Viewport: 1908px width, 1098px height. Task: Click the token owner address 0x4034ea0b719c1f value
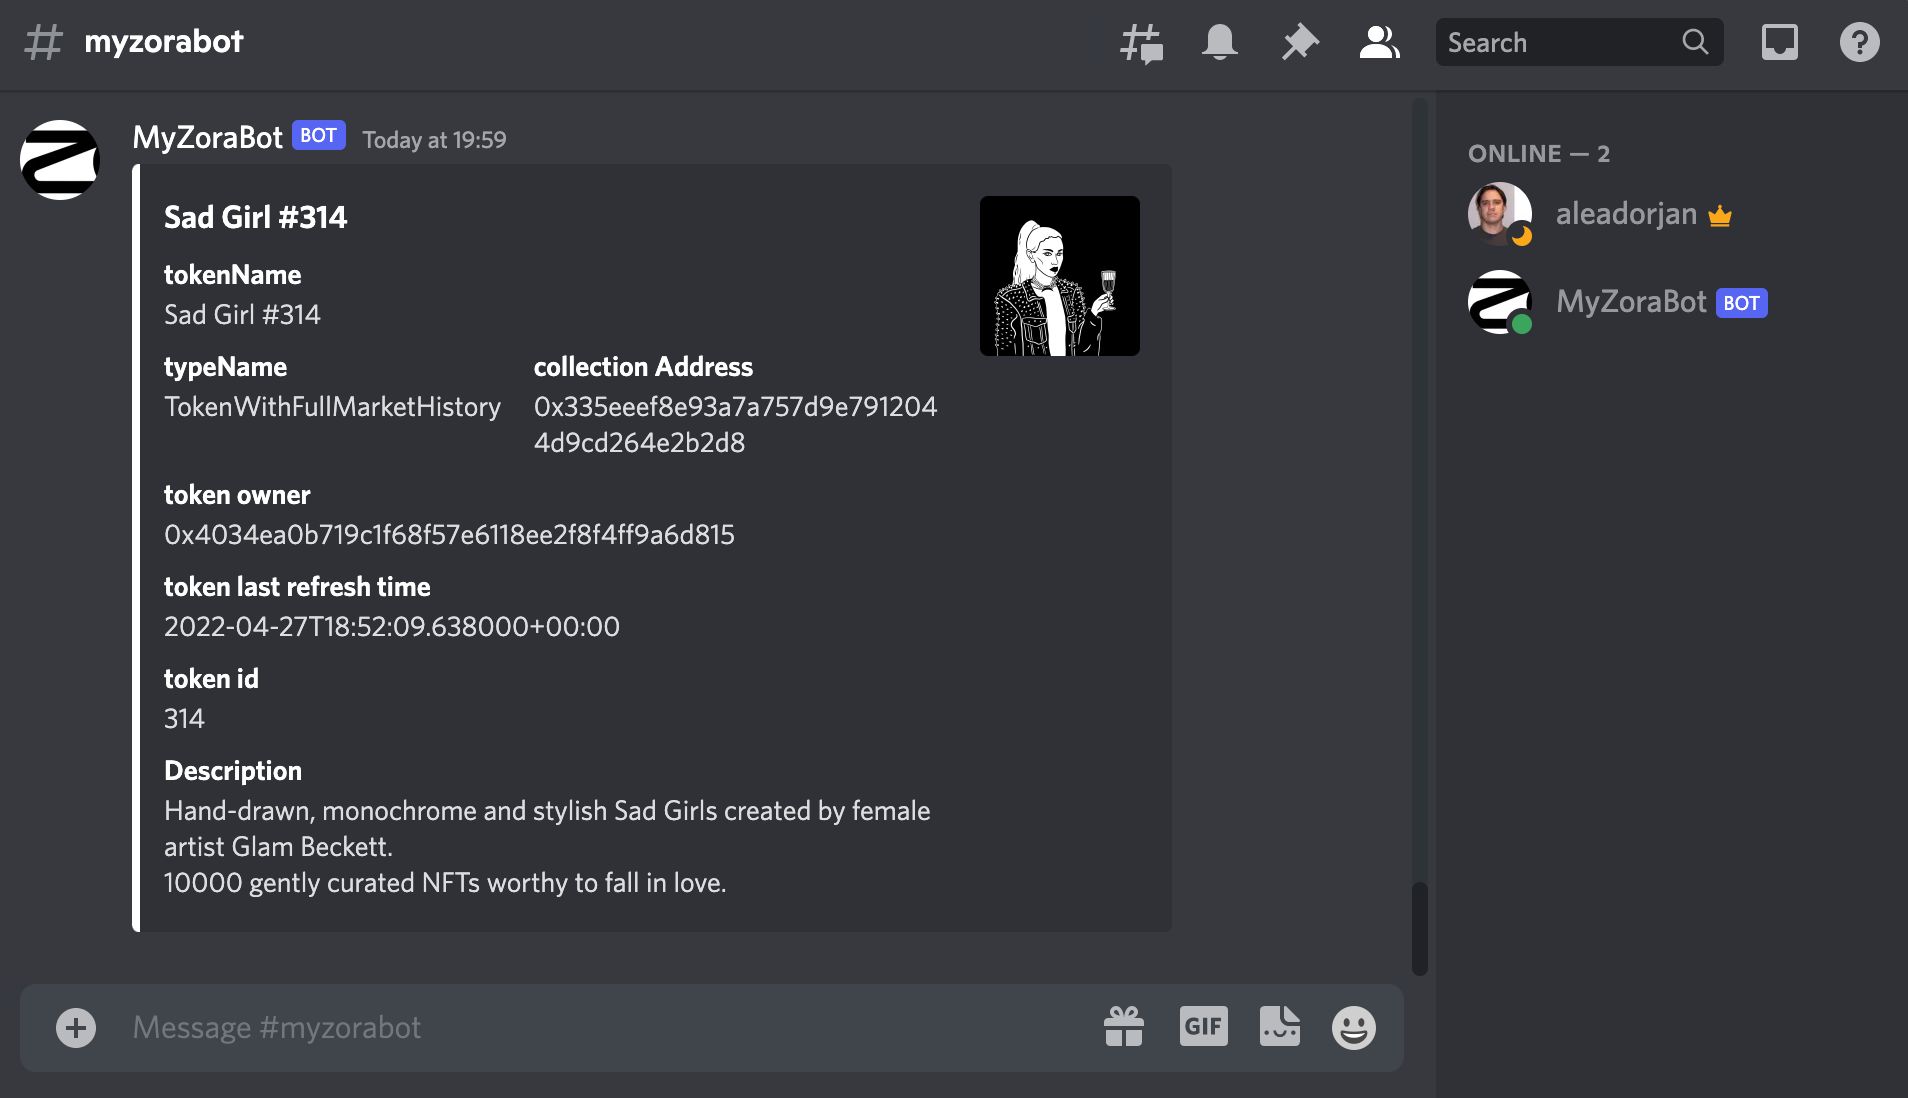click(x=449, y=534)
